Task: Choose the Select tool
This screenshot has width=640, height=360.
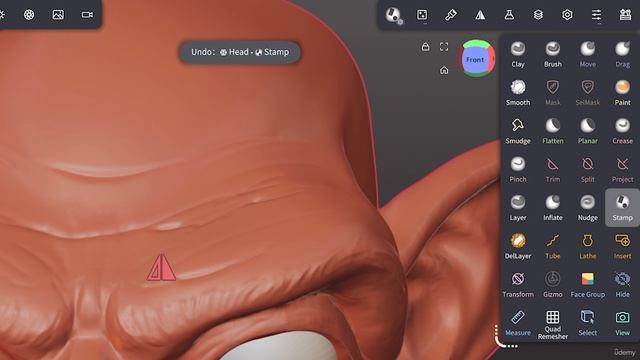Action: [x=587, y=323]
